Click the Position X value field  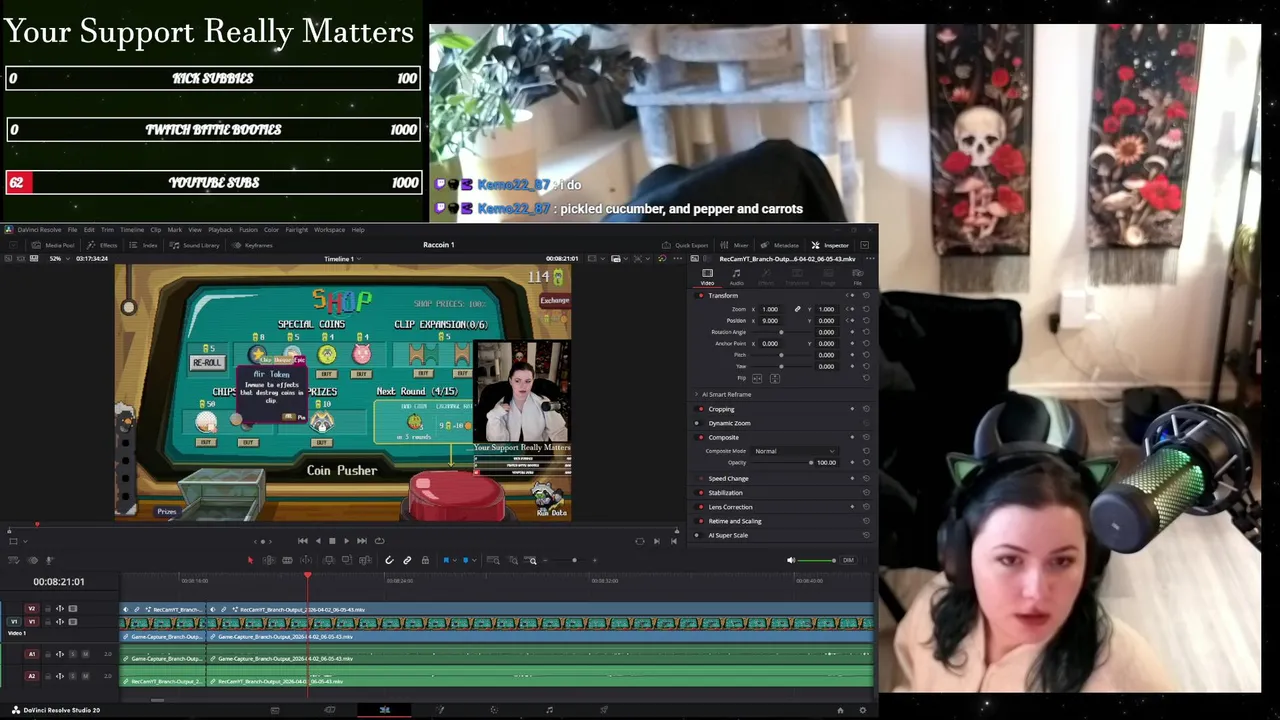771,321
